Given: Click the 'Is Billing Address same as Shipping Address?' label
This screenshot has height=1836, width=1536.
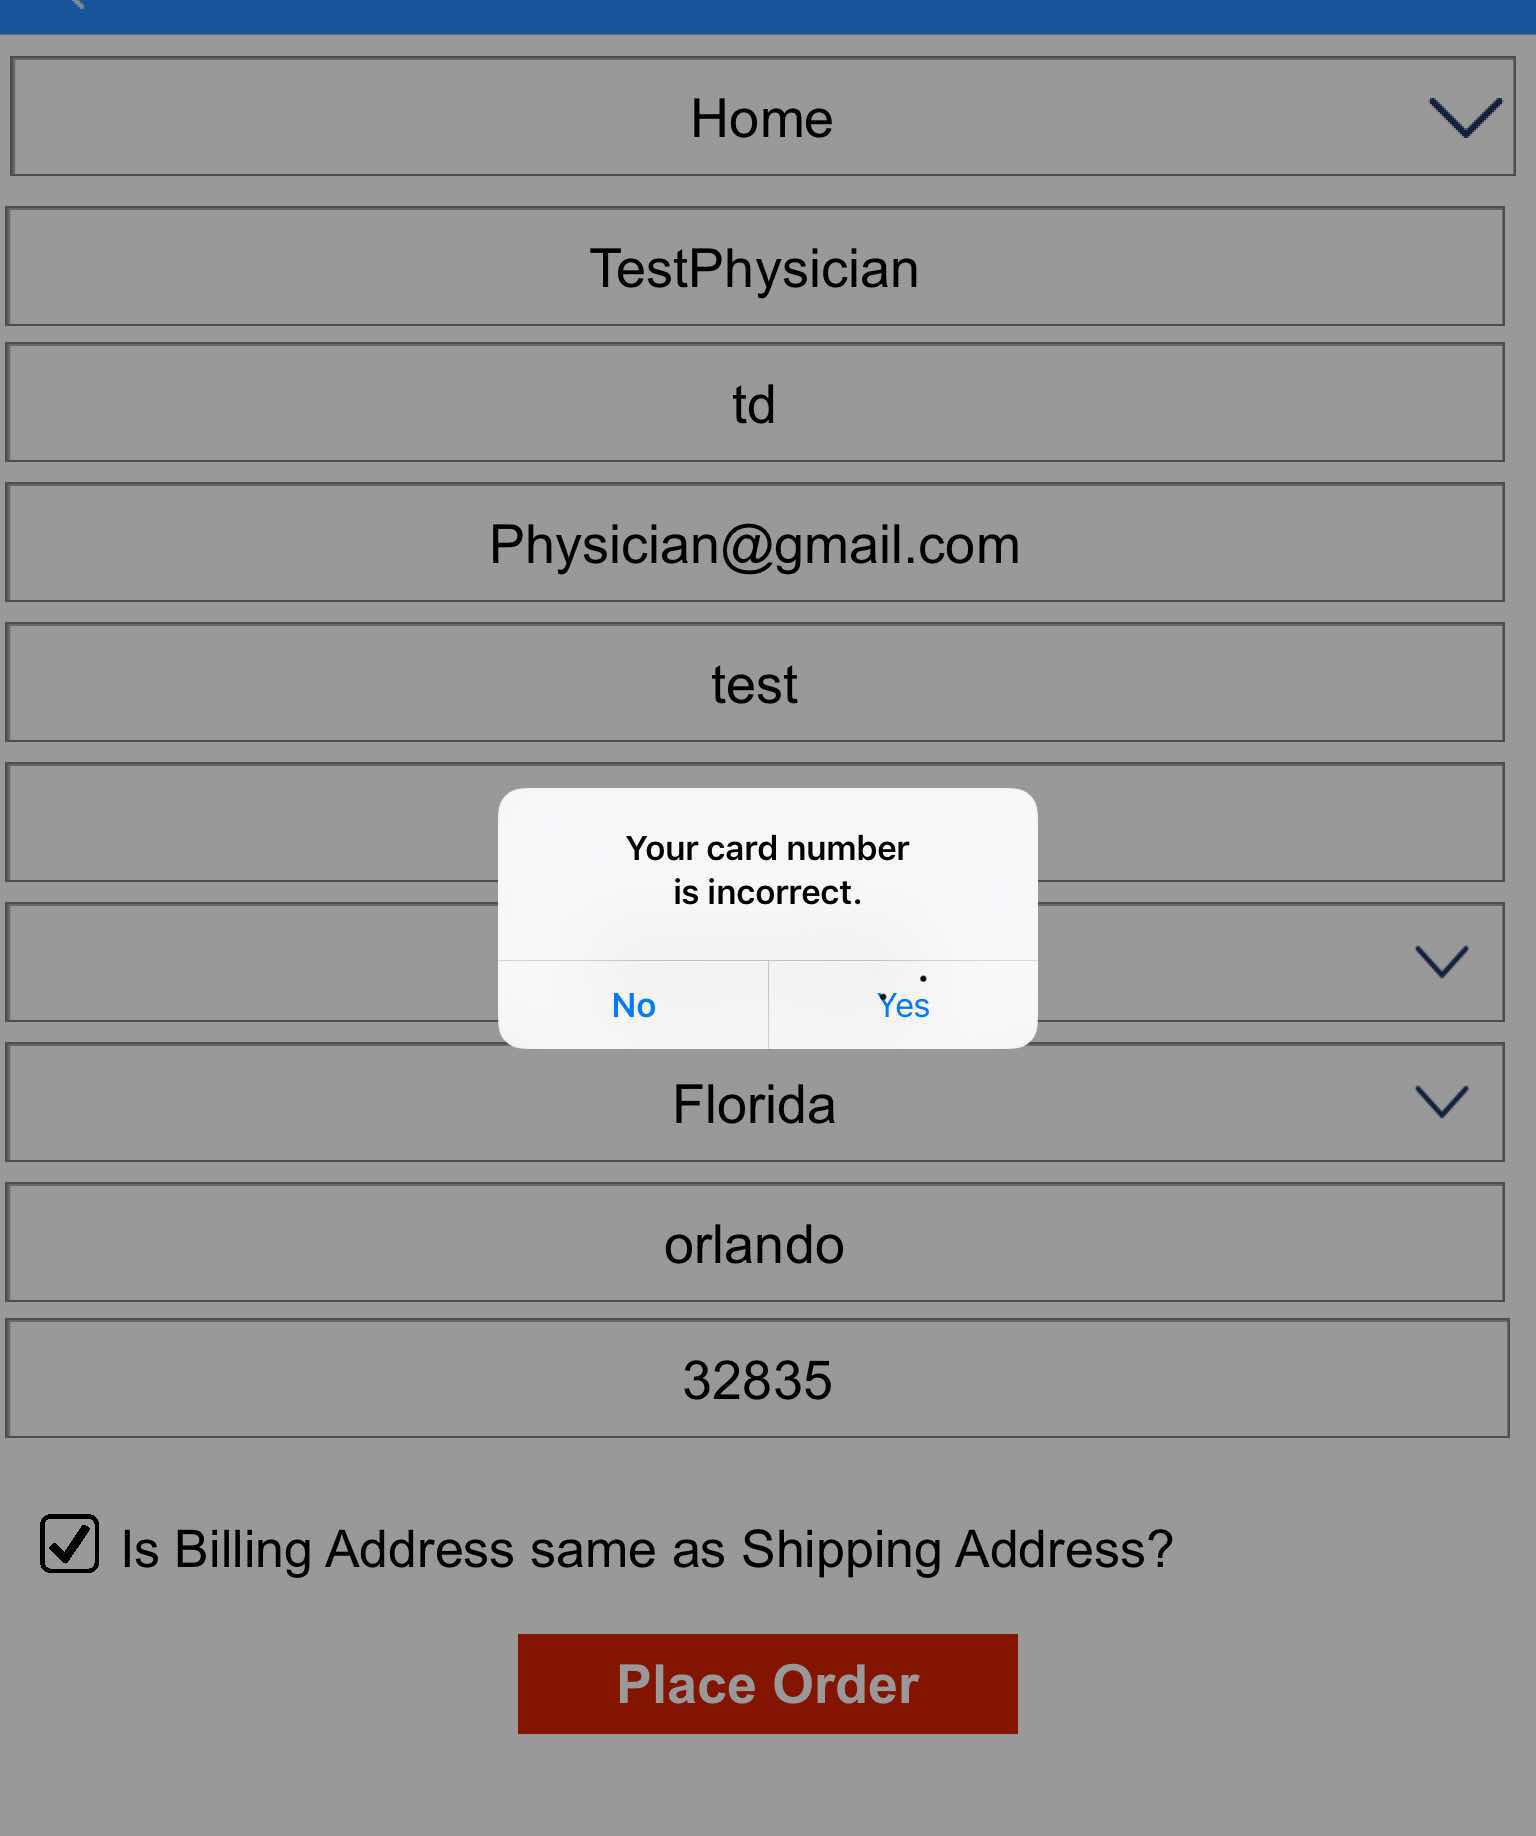Looking at the screenshot, I should (x=646, y=1550).
